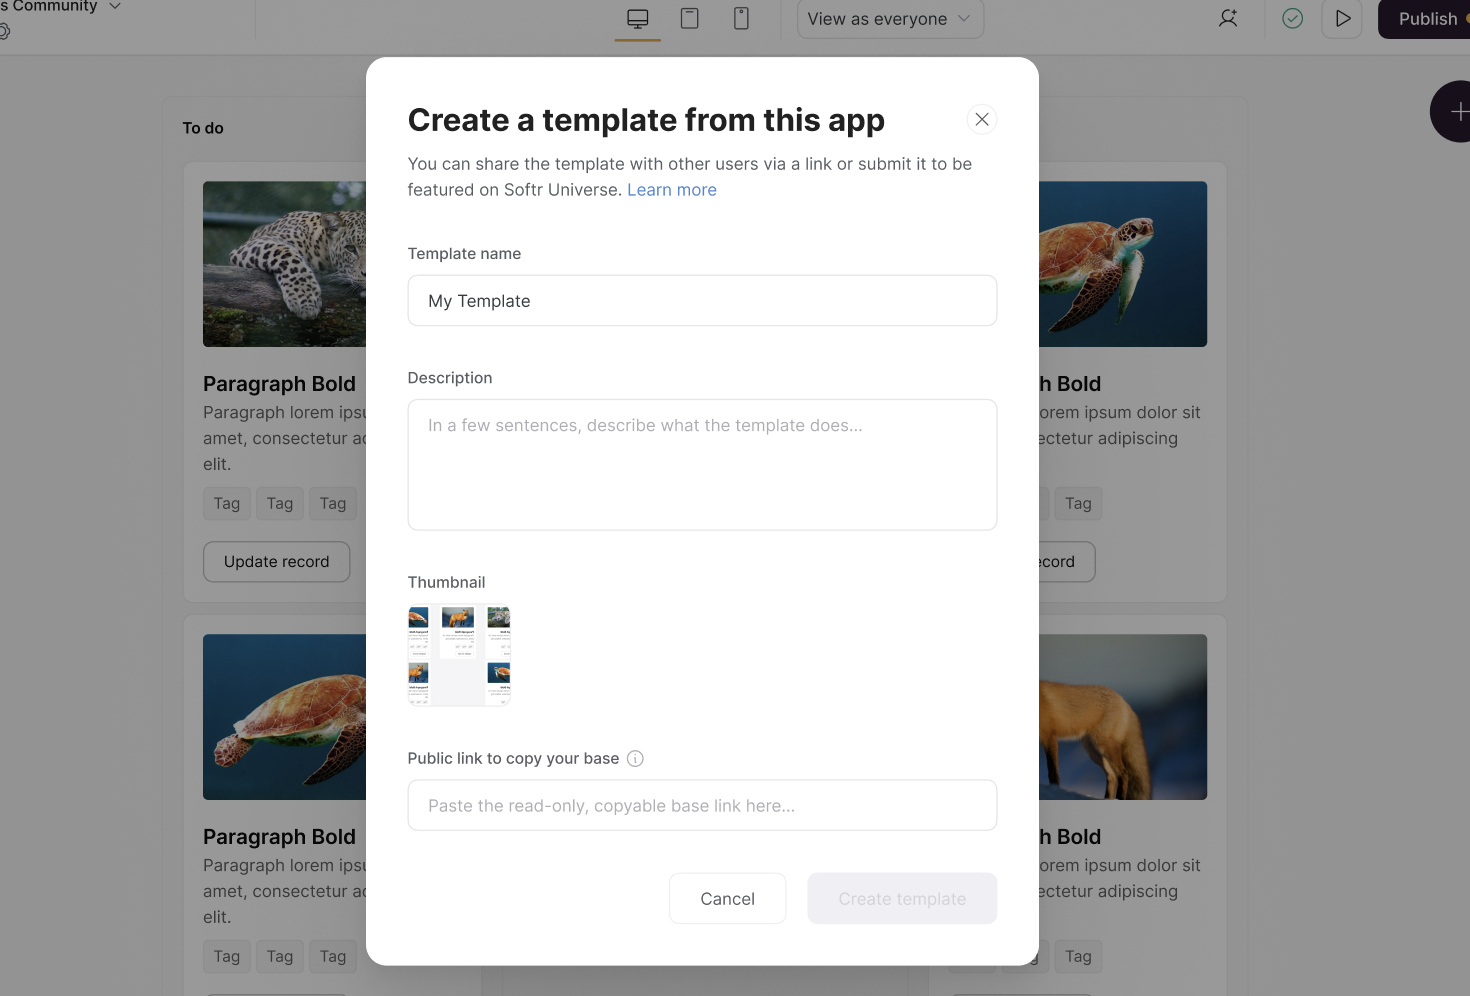1470x996 pixels.
Task: Click the turtle image in left column
Action: pyautogui.click(x=285, y=717)
